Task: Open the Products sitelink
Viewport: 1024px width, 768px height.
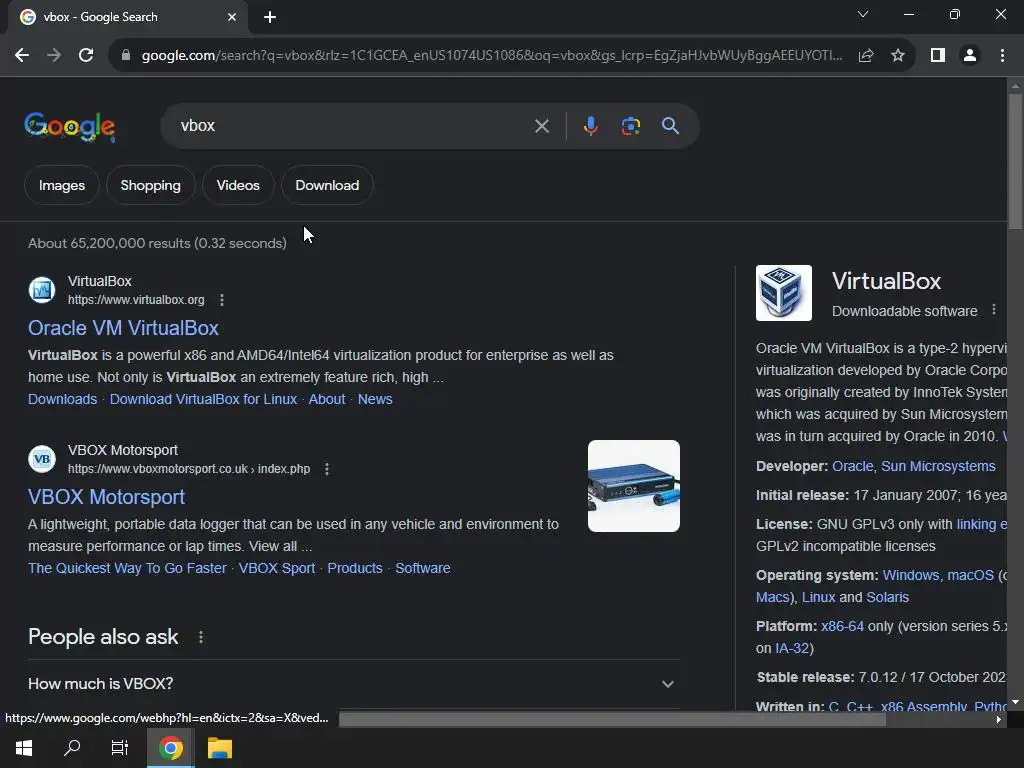Action: (x=355, y=568)
